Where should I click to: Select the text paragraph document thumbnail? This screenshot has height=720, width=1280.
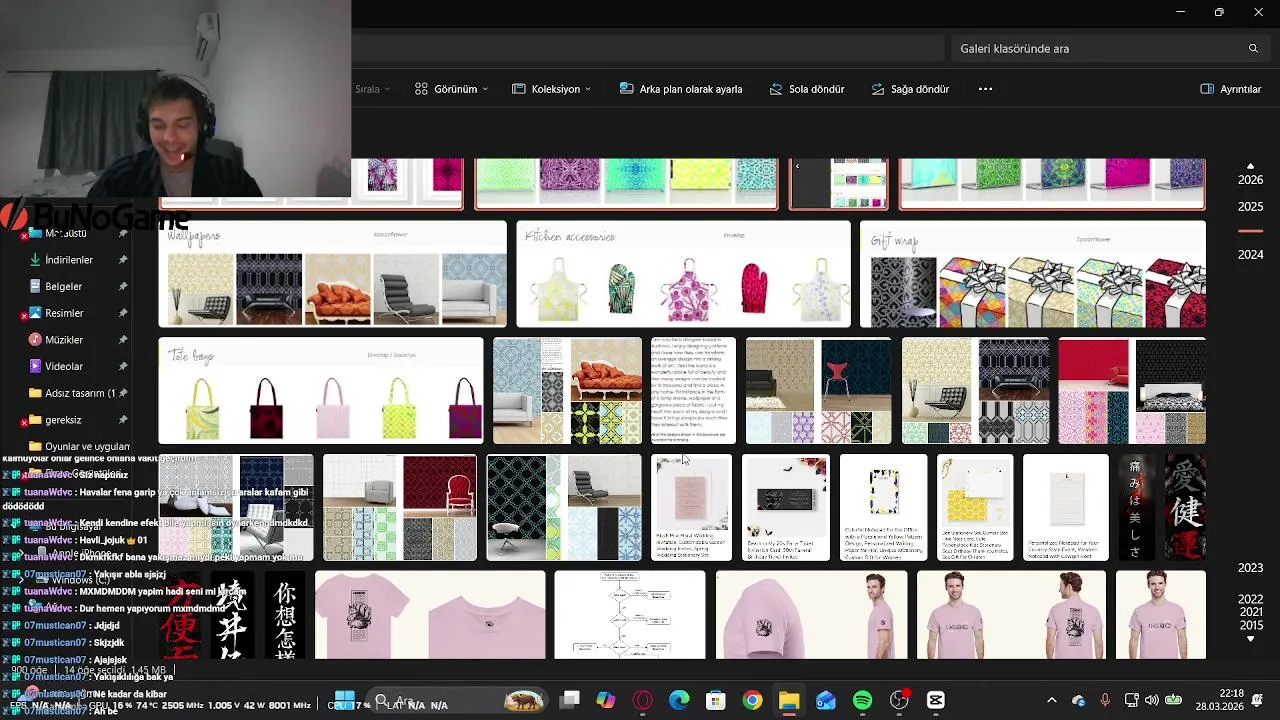(x=693, y=391)
